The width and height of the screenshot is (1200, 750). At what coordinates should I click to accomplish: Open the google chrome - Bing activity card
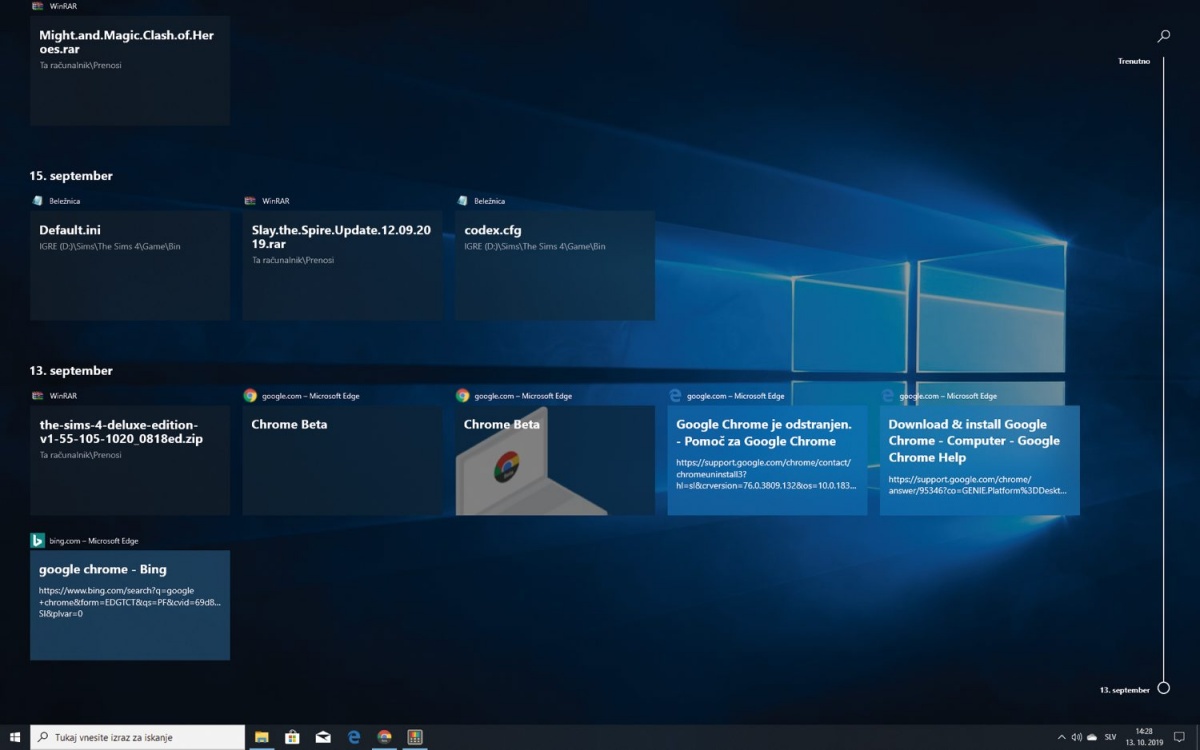pyautogui.click(x=130, y=605)
